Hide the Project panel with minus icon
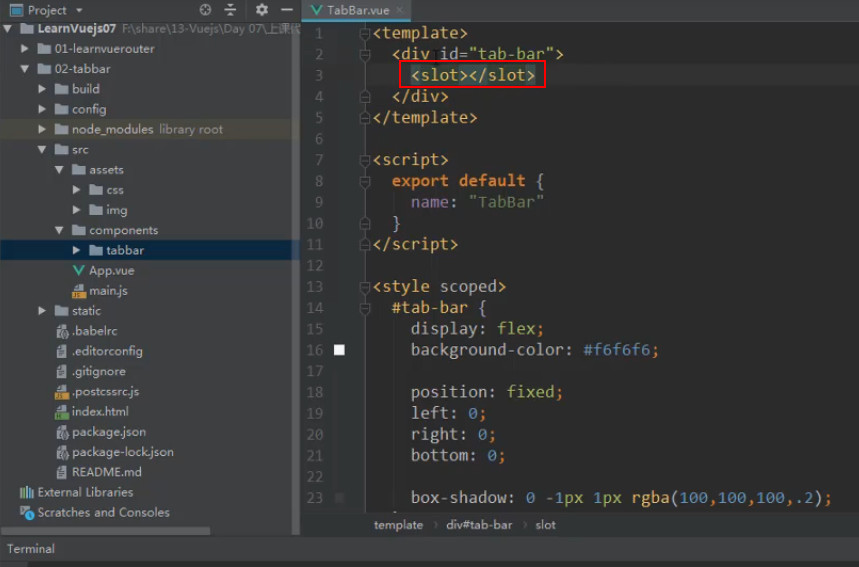The image size is (859, 567). pos(287,10)
